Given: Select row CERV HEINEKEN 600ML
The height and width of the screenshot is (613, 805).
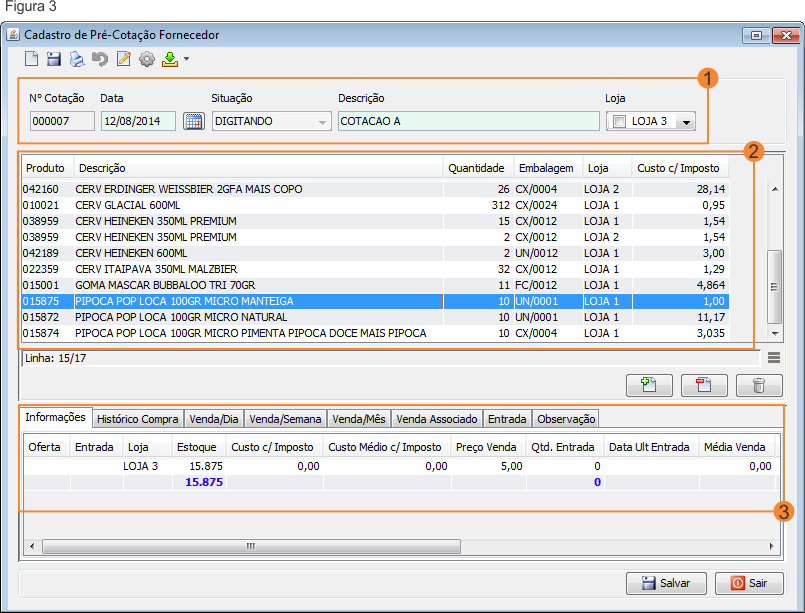Looking at the screenshot, I should 375,253.
